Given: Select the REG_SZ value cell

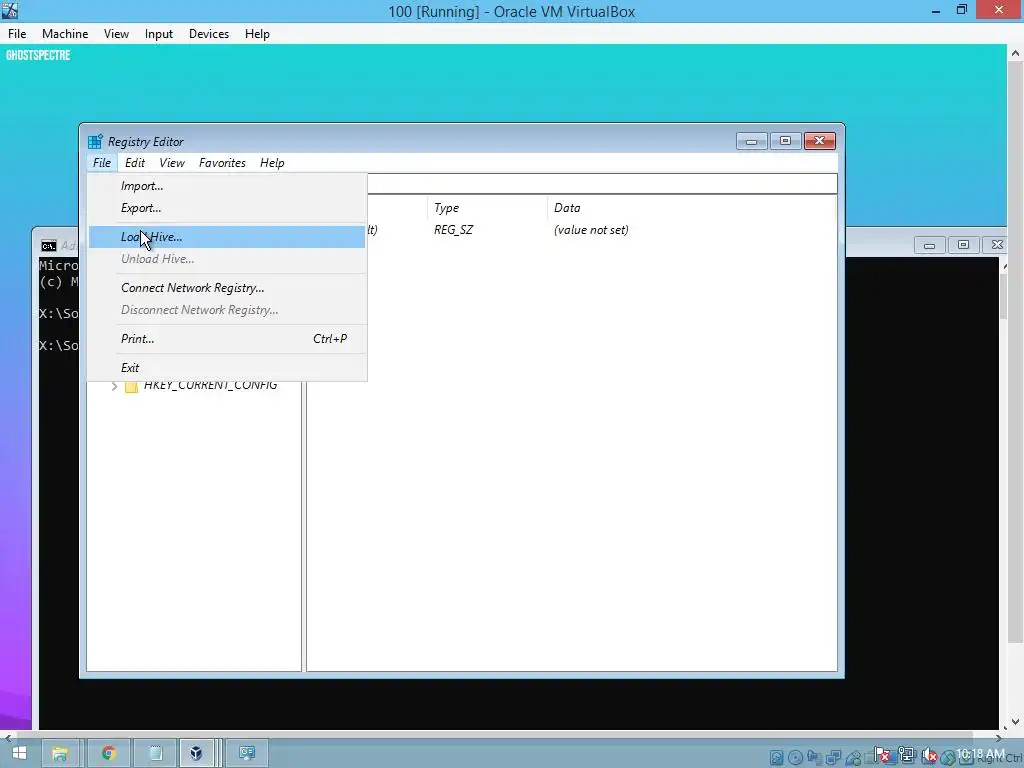Looking at the screenshot, I should tap(453, 230).
